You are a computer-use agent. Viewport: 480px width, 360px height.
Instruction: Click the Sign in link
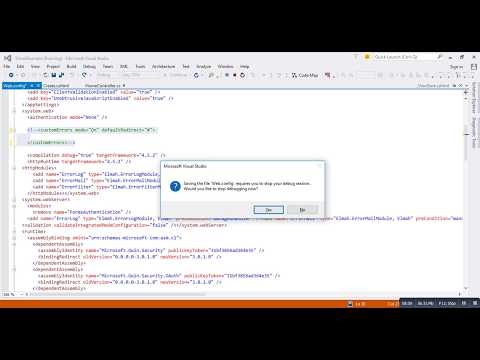pos(456,67)
